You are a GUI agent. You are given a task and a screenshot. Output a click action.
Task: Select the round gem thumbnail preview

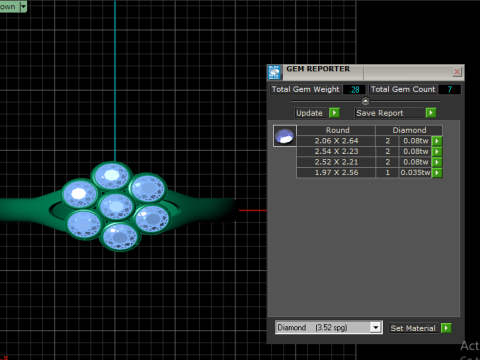tap(285, 136)
